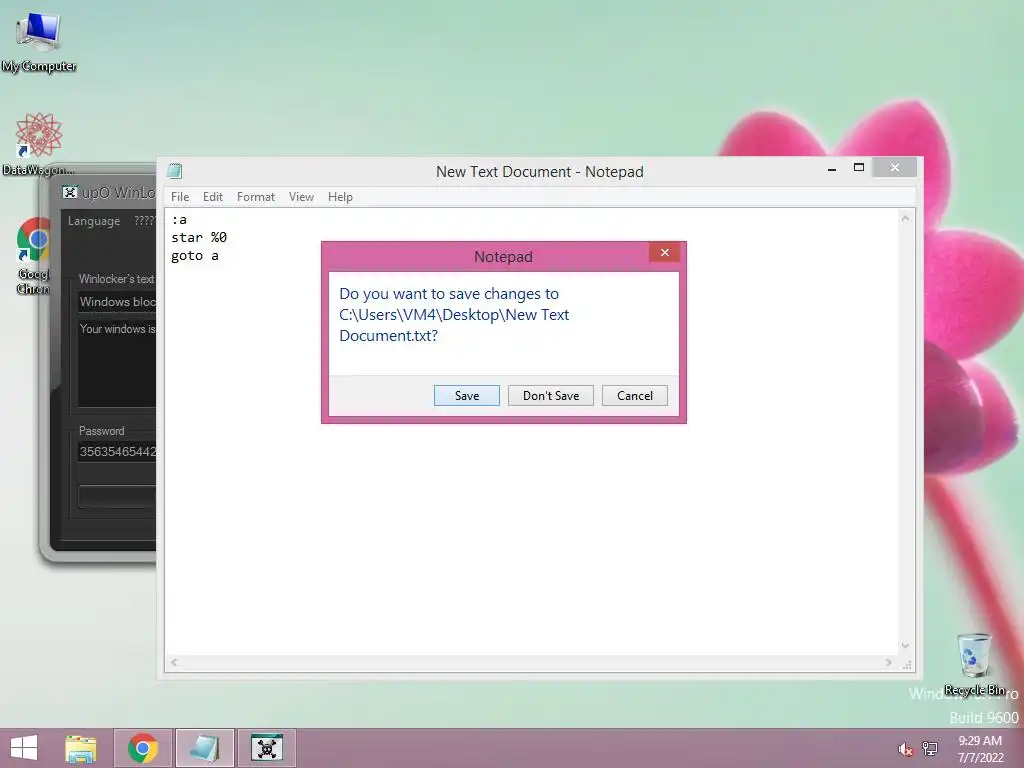Viewport: 1024px width, 768px height.
Task: Click the WinLocker Password field
Action: pos(118,451)
